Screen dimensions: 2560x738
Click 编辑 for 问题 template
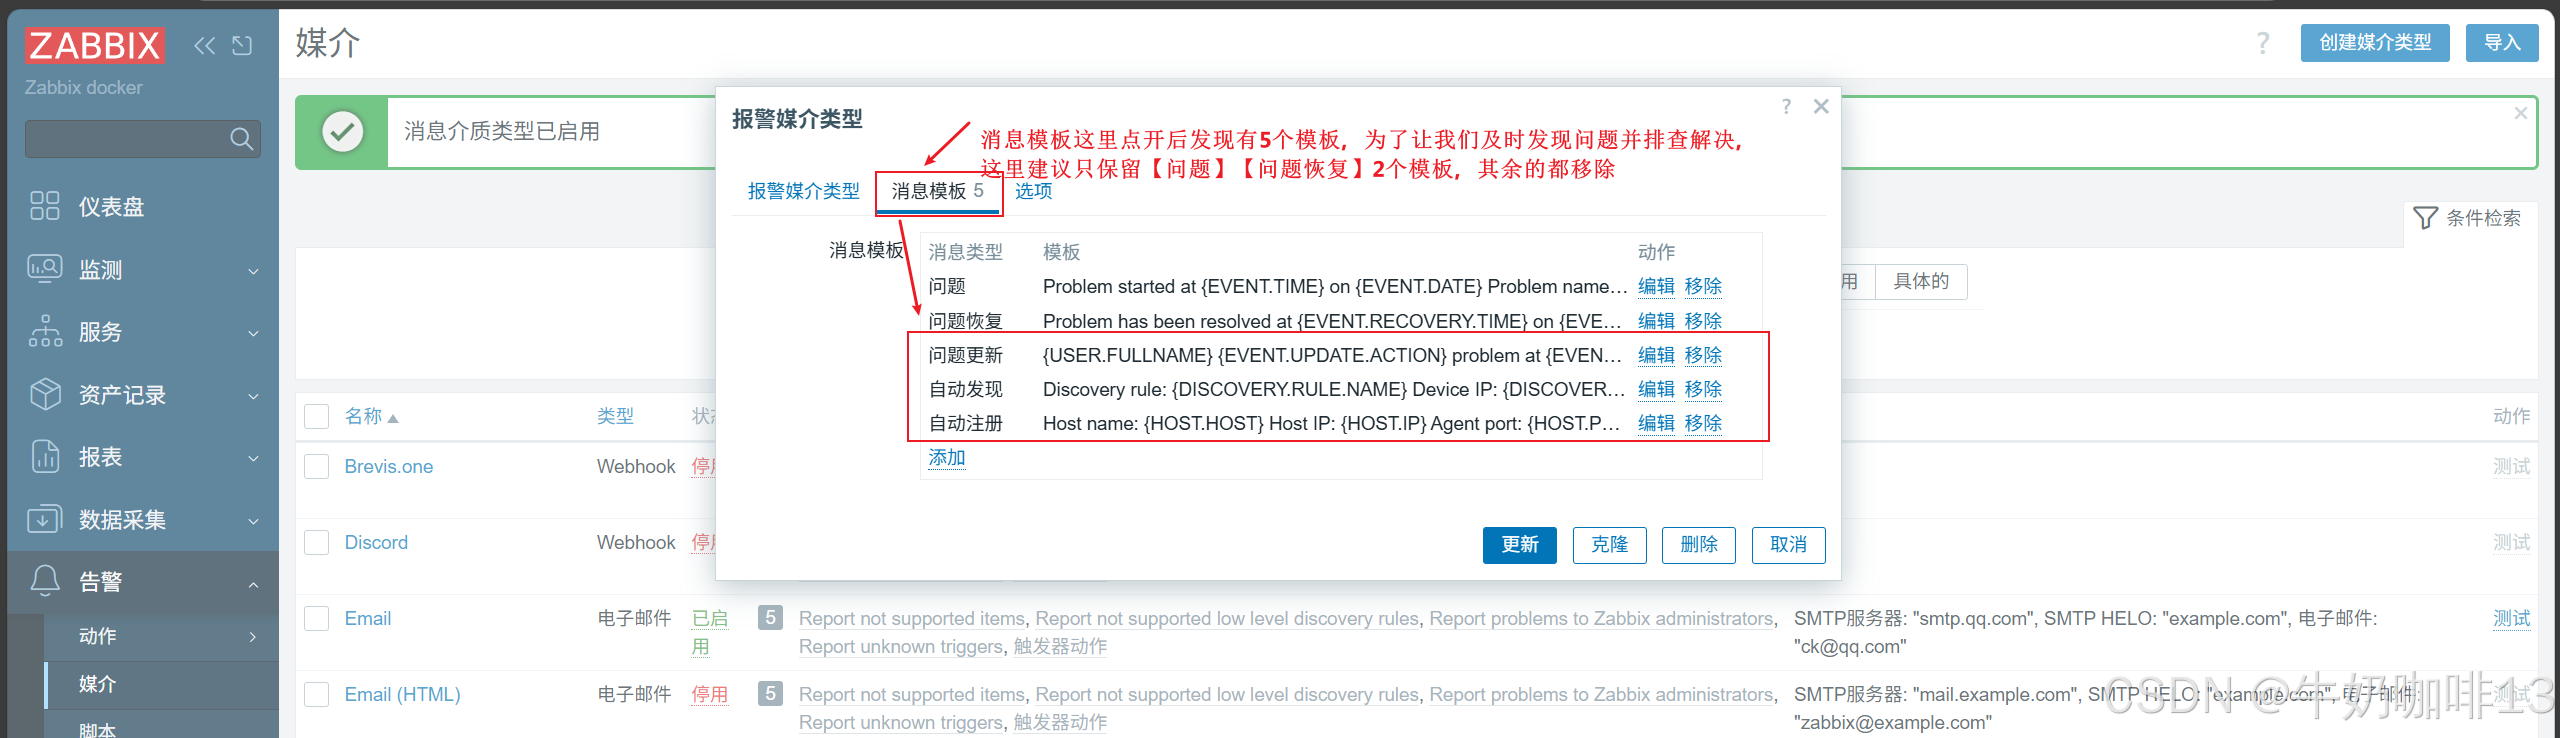(x=1656, y=286)
